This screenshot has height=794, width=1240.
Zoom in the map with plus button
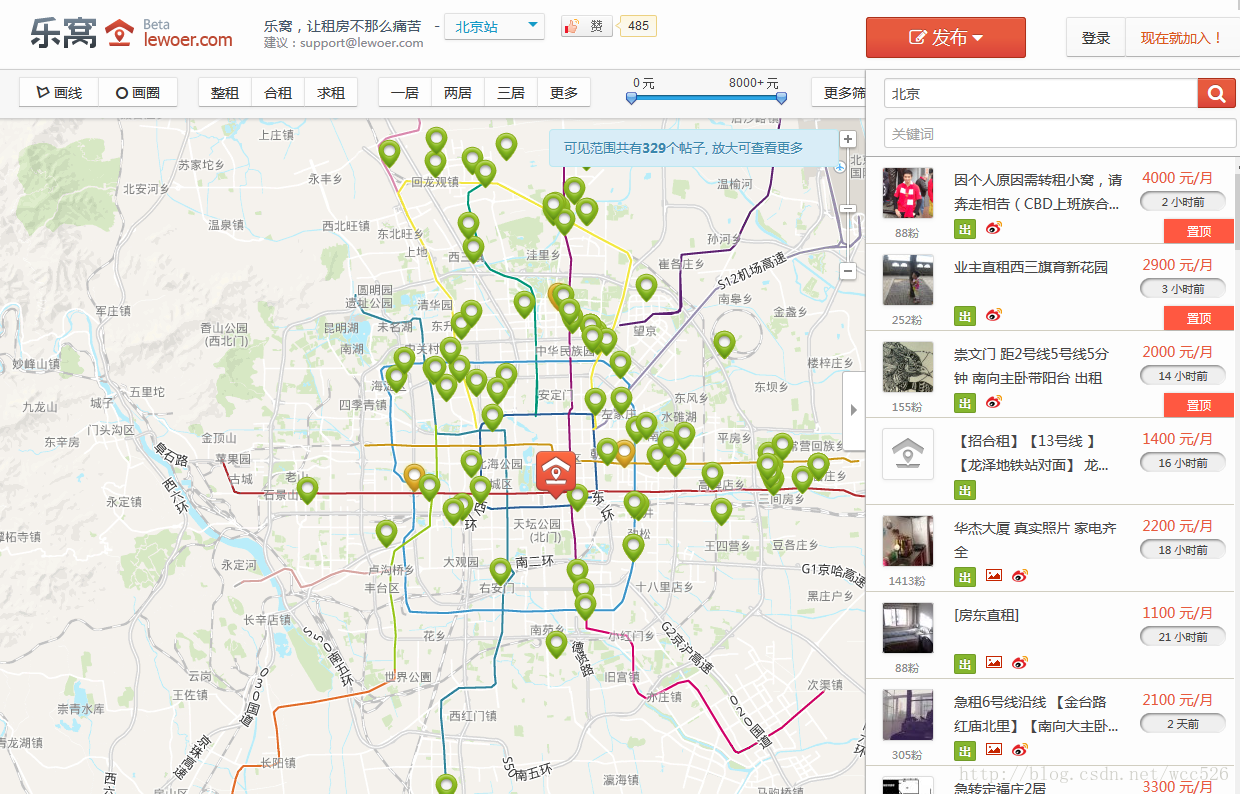[848, 139]
